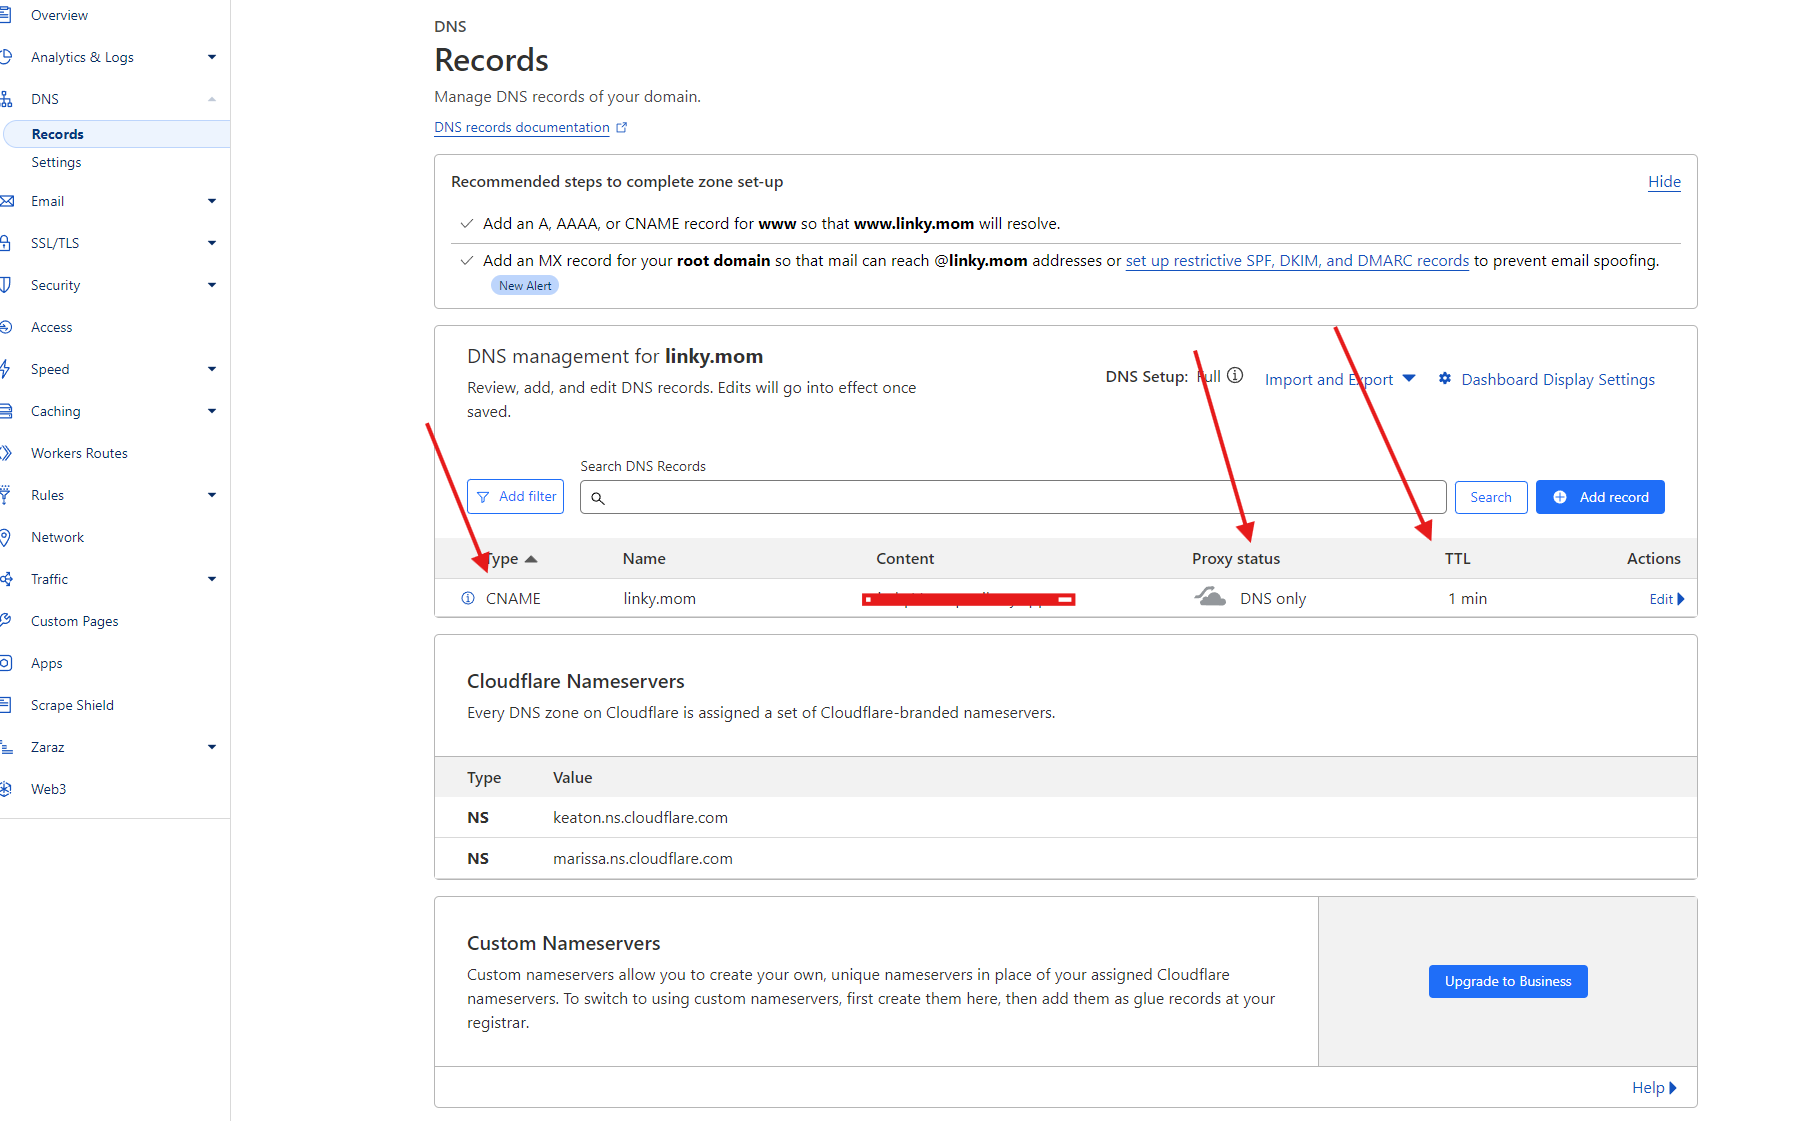This screenshot has height=1121, width=1817.
Task: Click Upgrade to Business button
Action: pos(1508,981)
